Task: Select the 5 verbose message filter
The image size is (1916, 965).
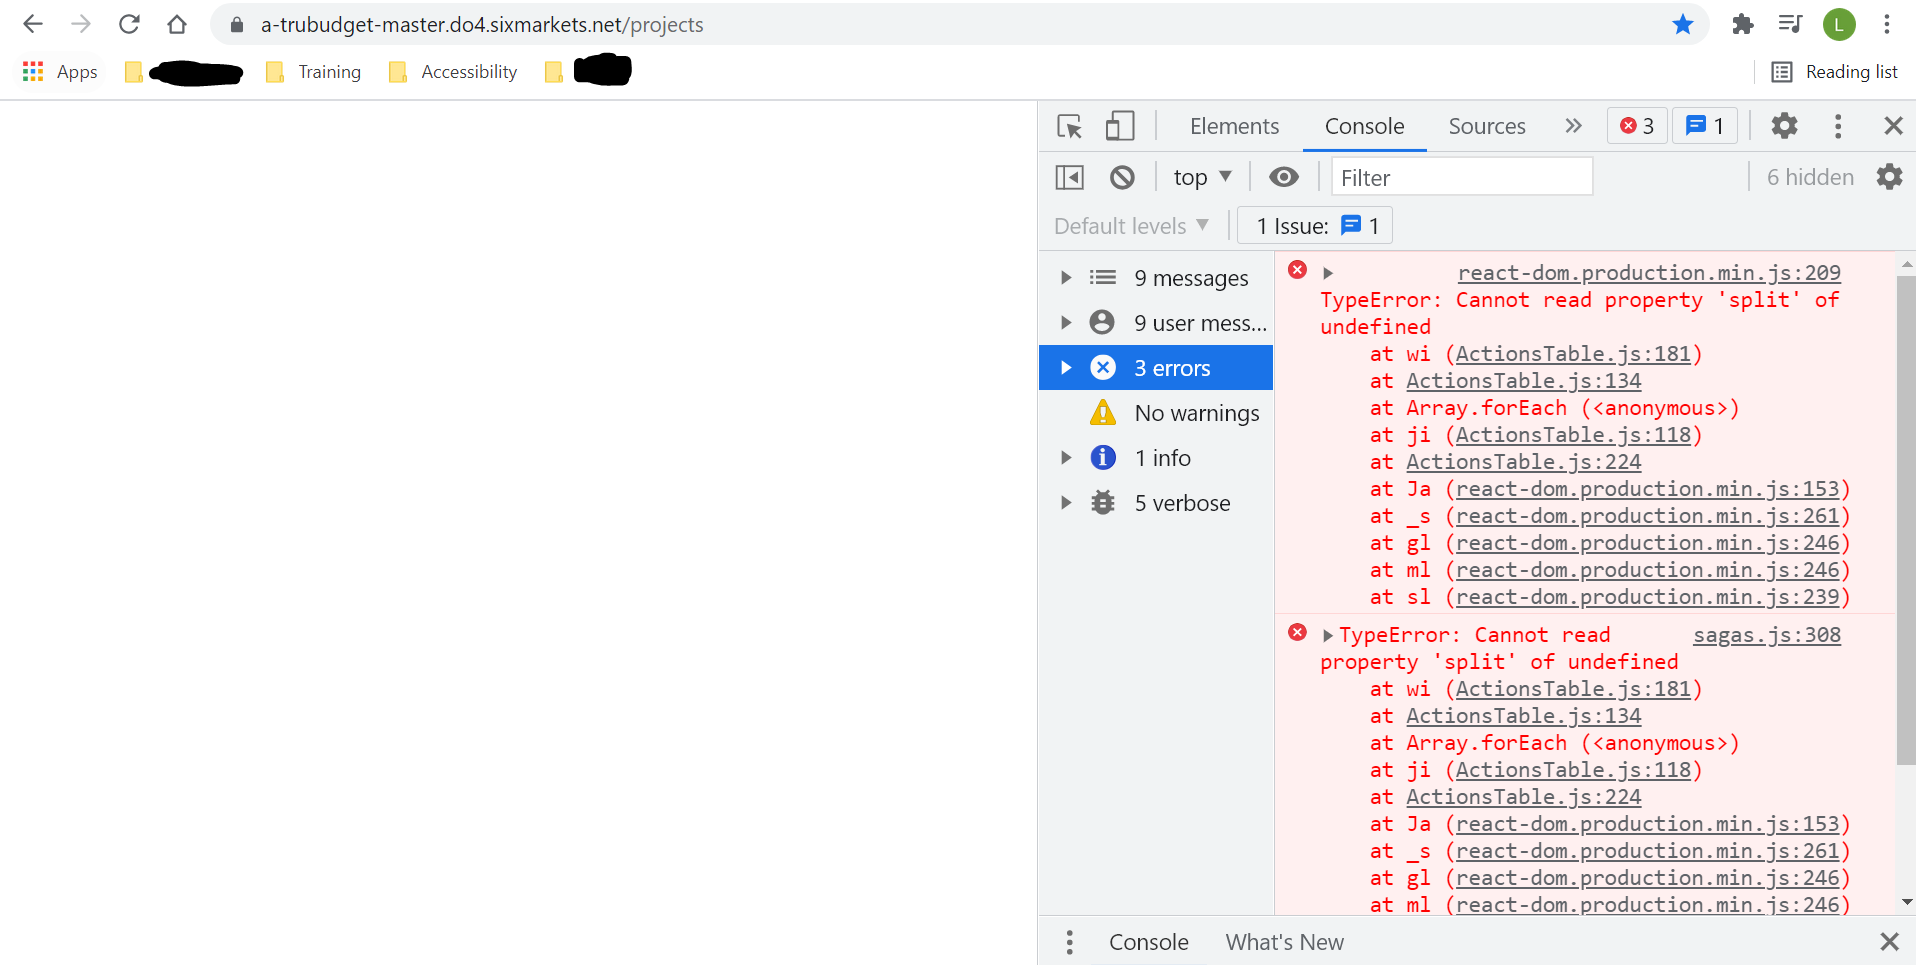Action: [1182, 502]
